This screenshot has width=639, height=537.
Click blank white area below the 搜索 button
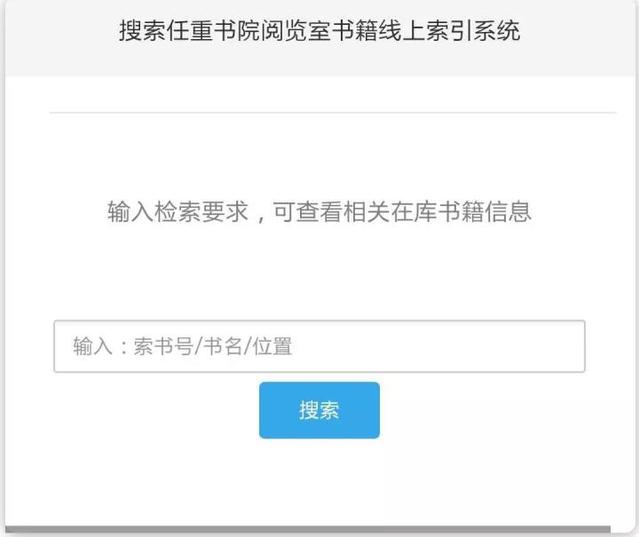319,481
